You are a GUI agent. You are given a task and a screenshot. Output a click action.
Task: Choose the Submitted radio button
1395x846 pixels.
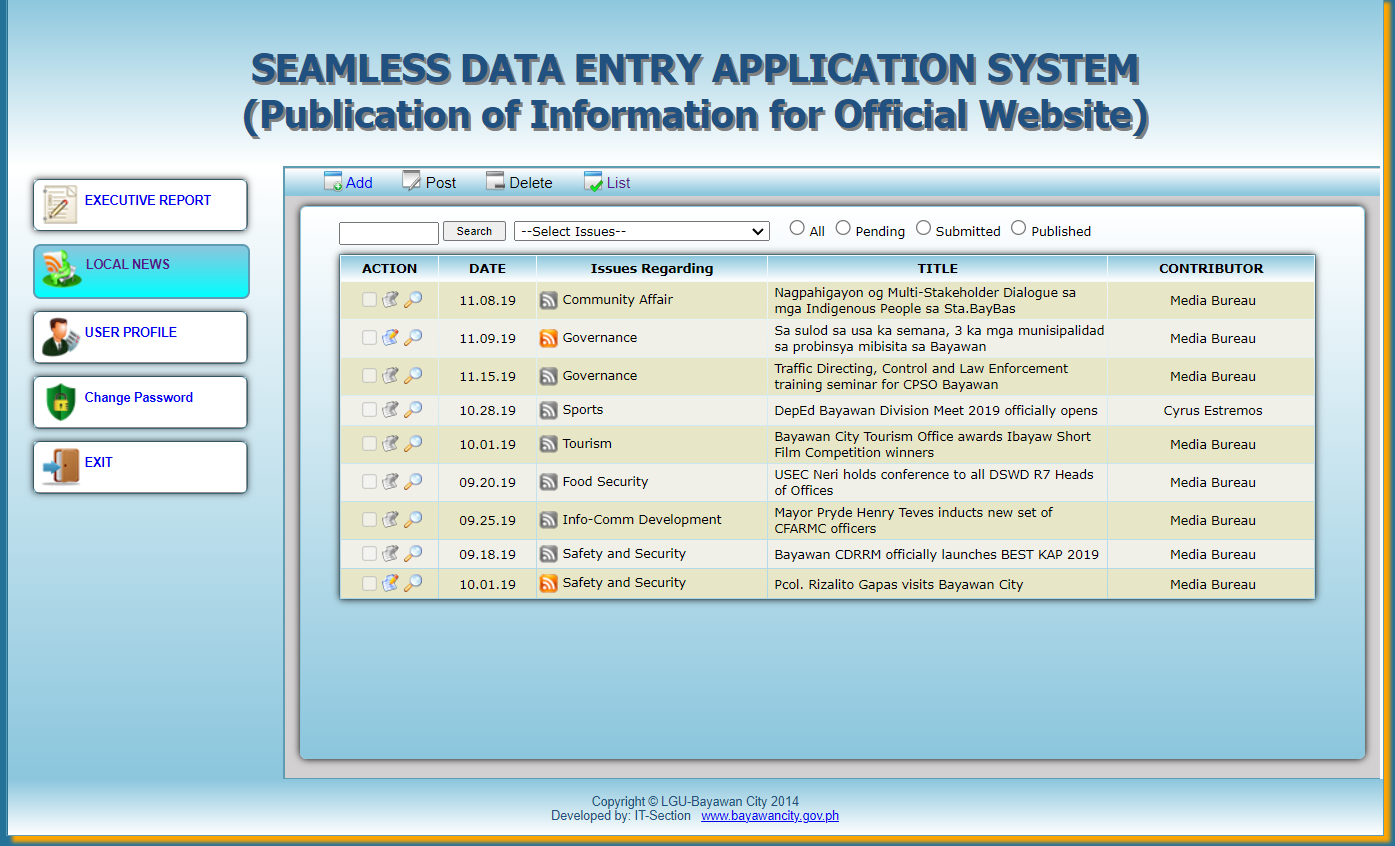tap(923, 228)
